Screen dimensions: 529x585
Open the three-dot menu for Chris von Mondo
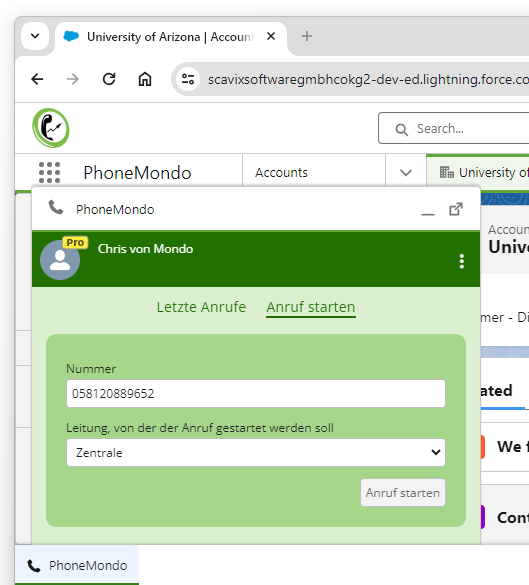pyautogui.click(x=462, y=261)
